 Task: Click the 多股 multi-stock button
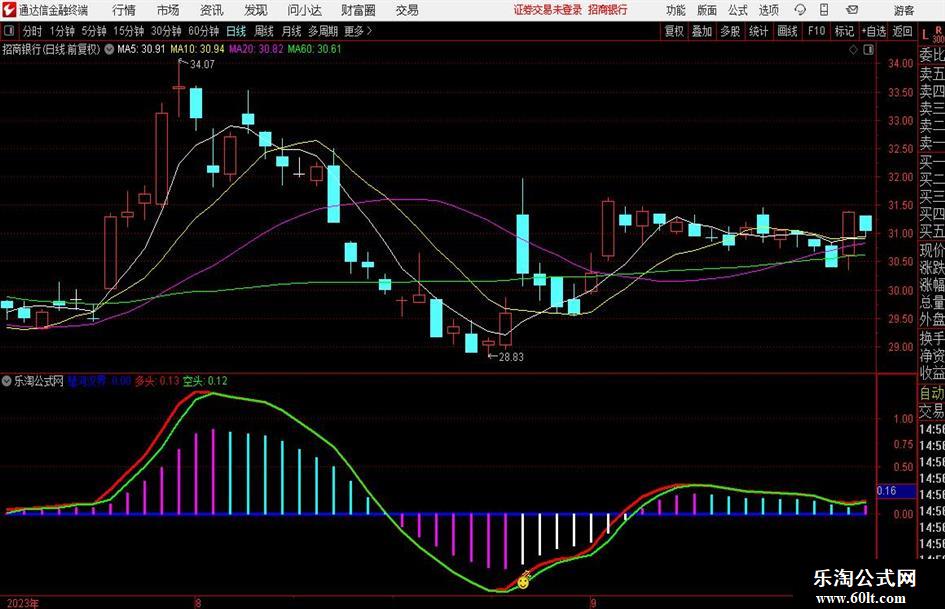(730, 31)
